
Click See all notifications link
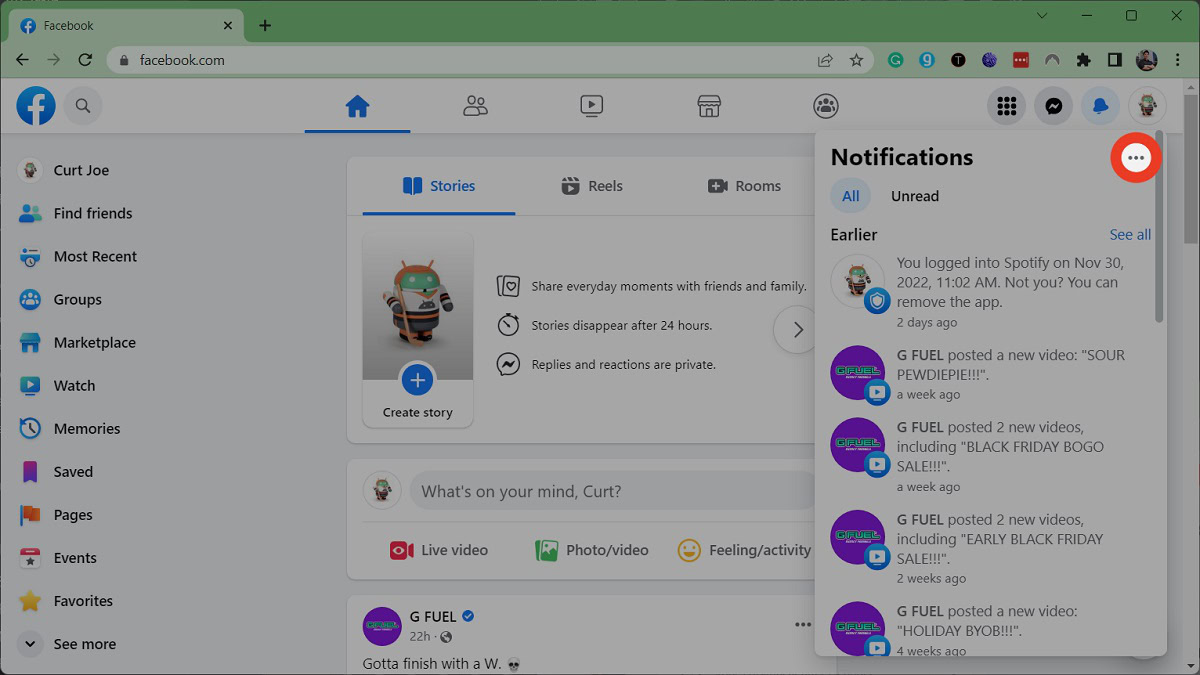click(x=1130, y=235)
